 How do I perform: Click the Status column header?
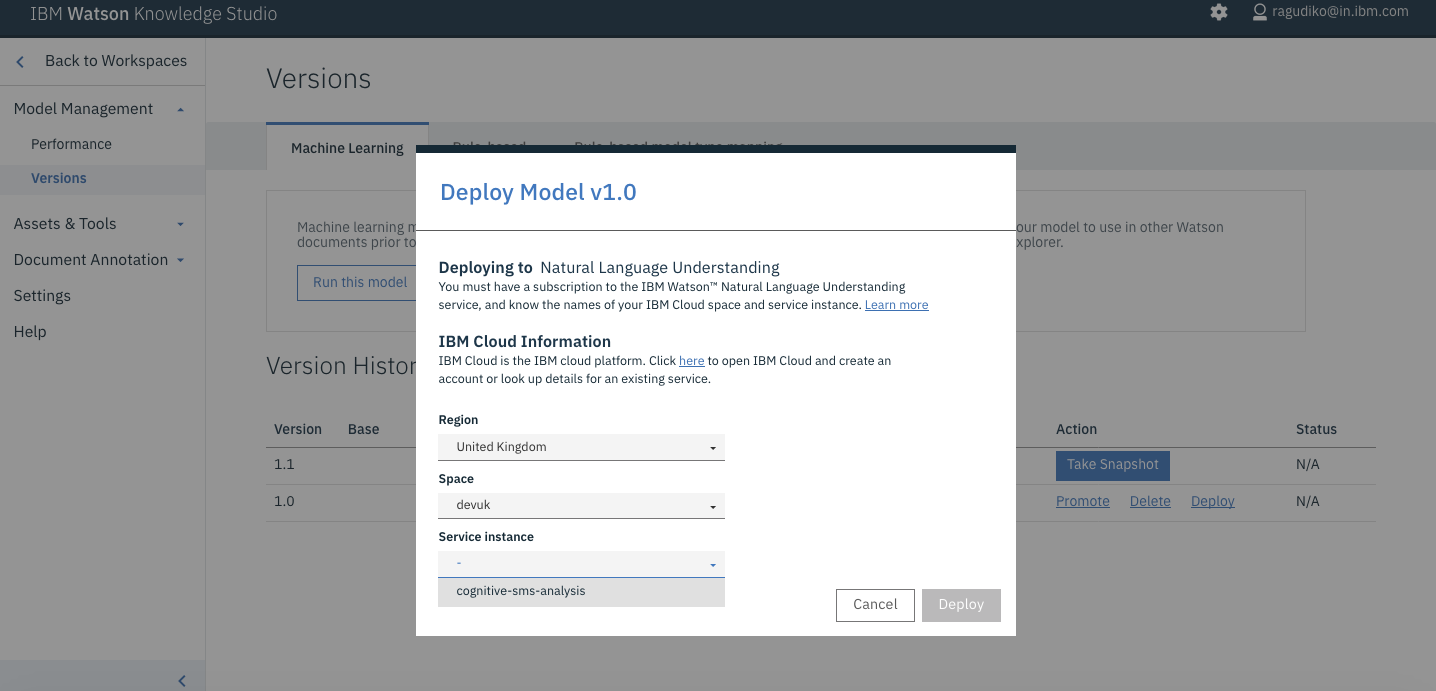pyautogui.click(x=1316, y=429)
